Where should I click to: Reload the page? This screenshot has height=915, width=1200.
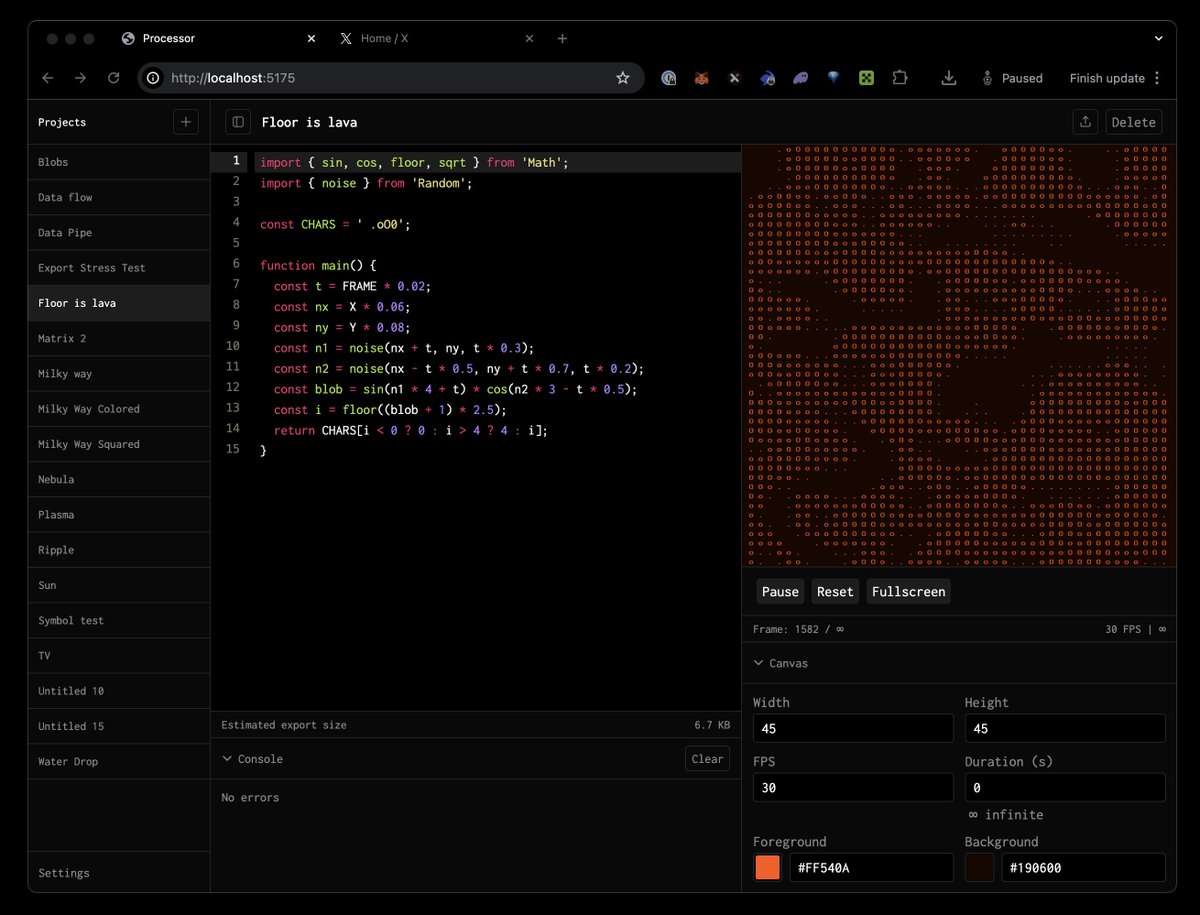(x=114, y=78)
